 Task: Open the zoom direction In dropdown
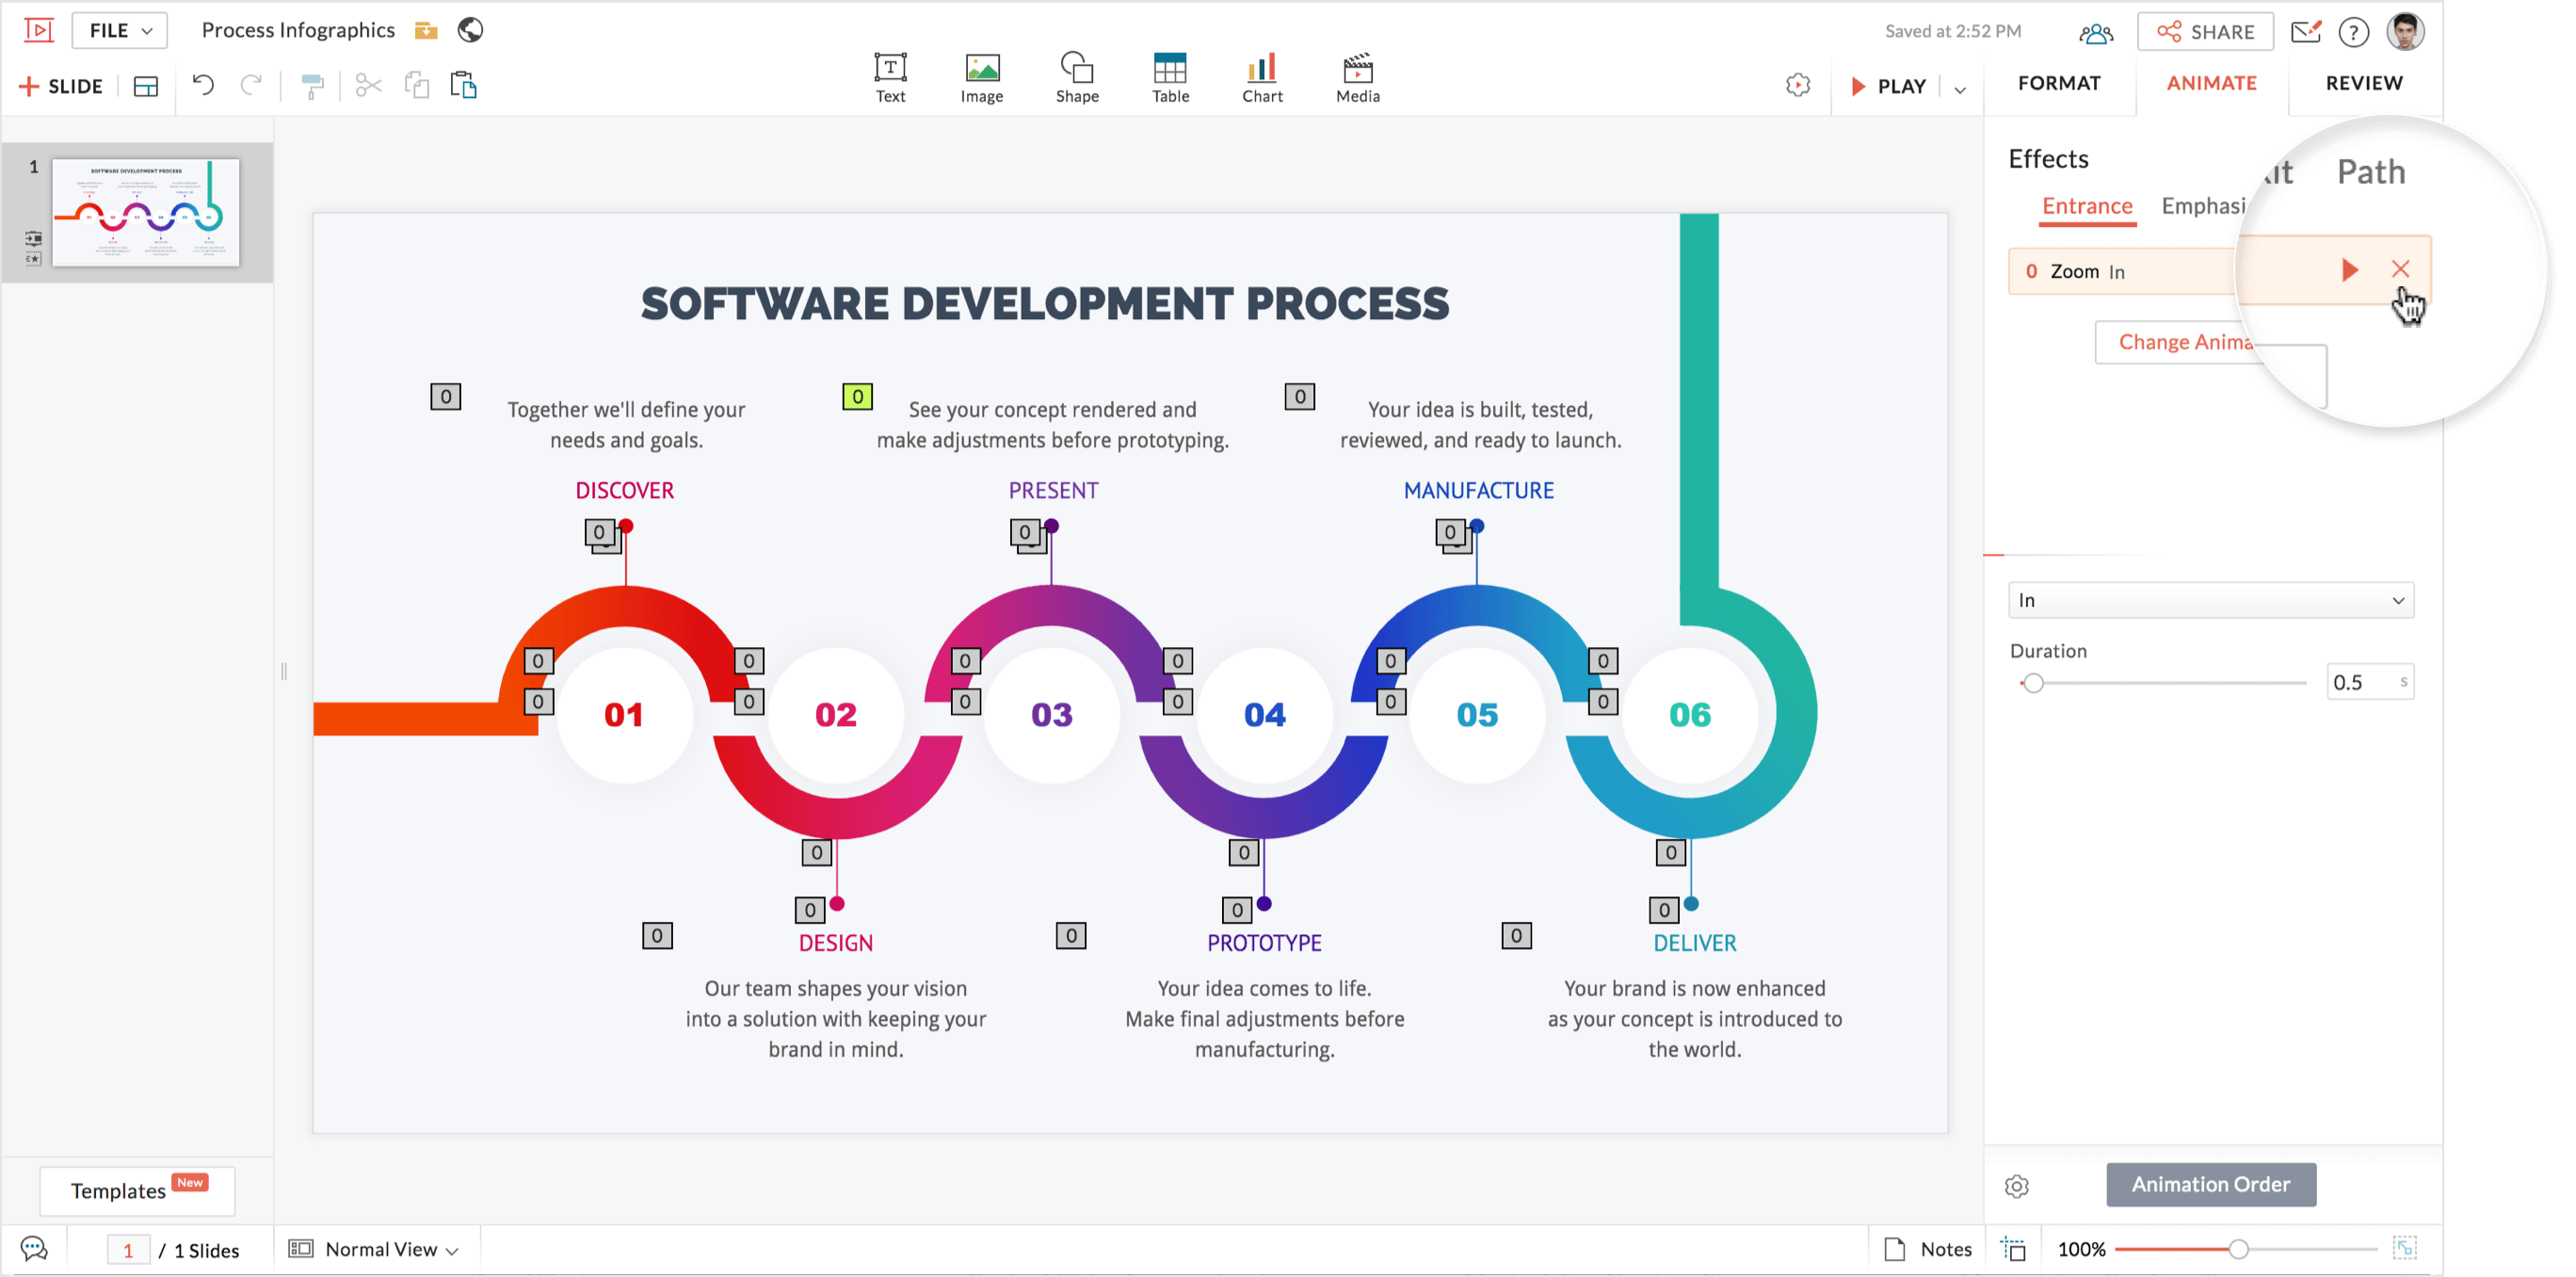click(2210, 599)
